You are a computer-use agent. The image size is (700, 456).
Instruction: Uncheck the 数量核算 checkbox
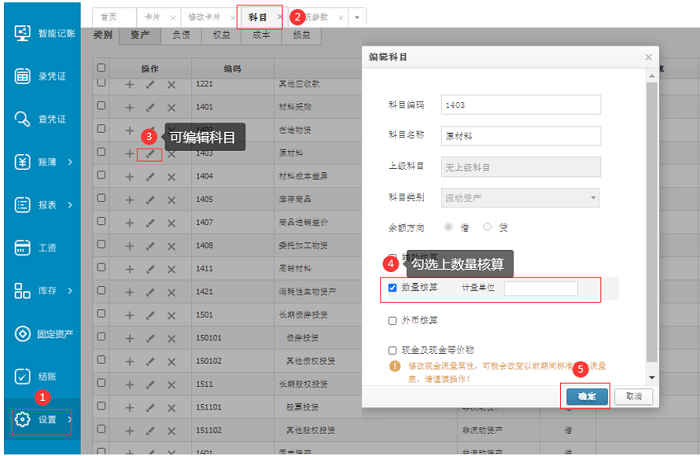(392, 288)
